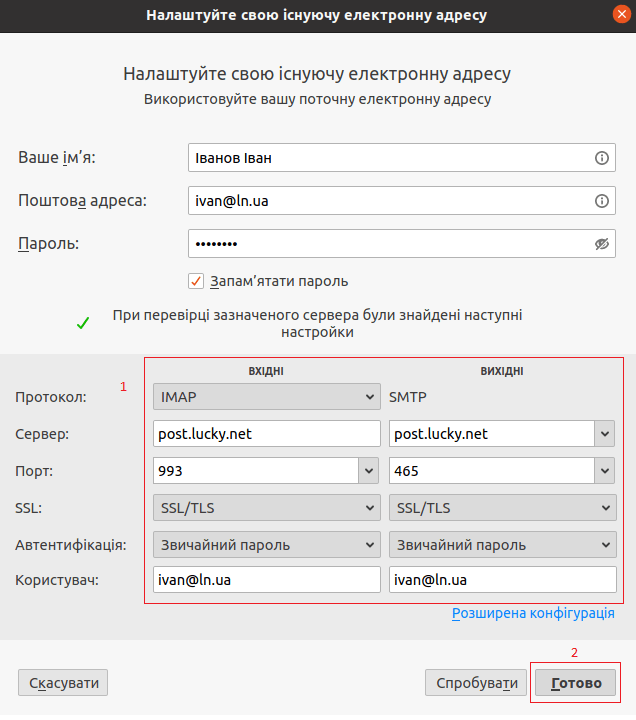
Task: Click the ВИХІДНІ column header
Action: coord(502,371)
